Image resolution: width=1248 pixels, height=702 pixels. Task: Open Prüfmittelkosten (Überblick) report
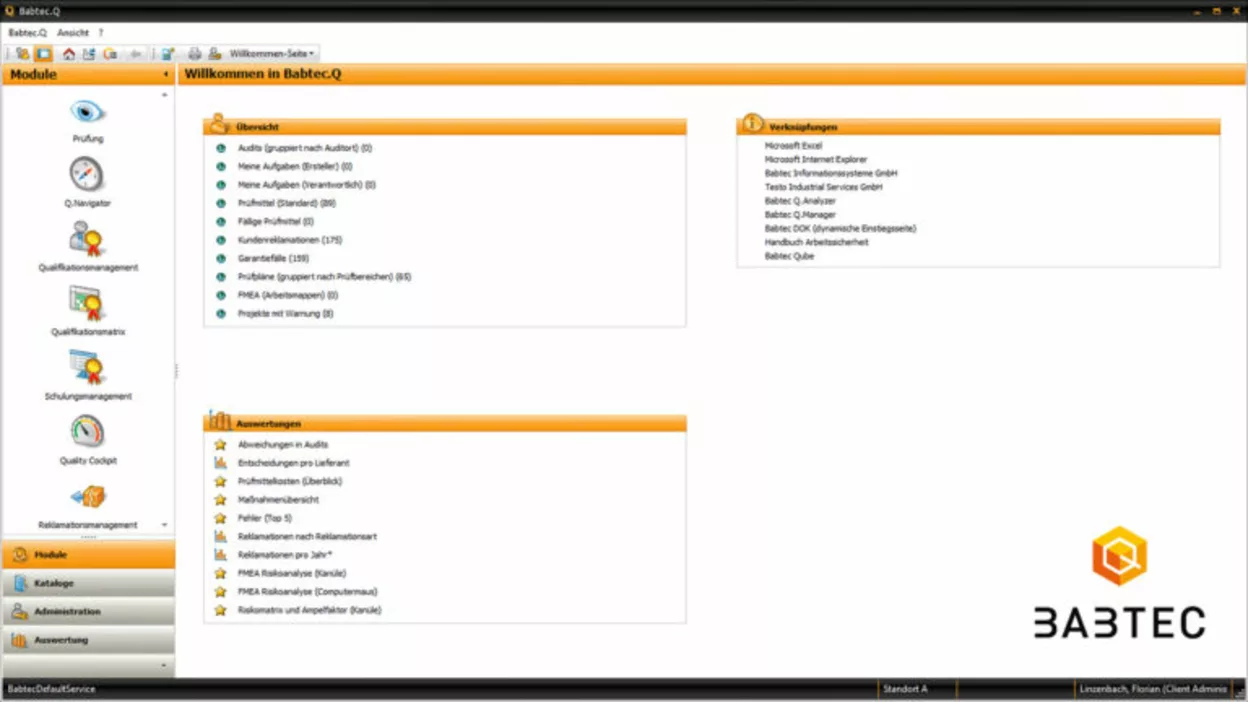tap(292, 481)
